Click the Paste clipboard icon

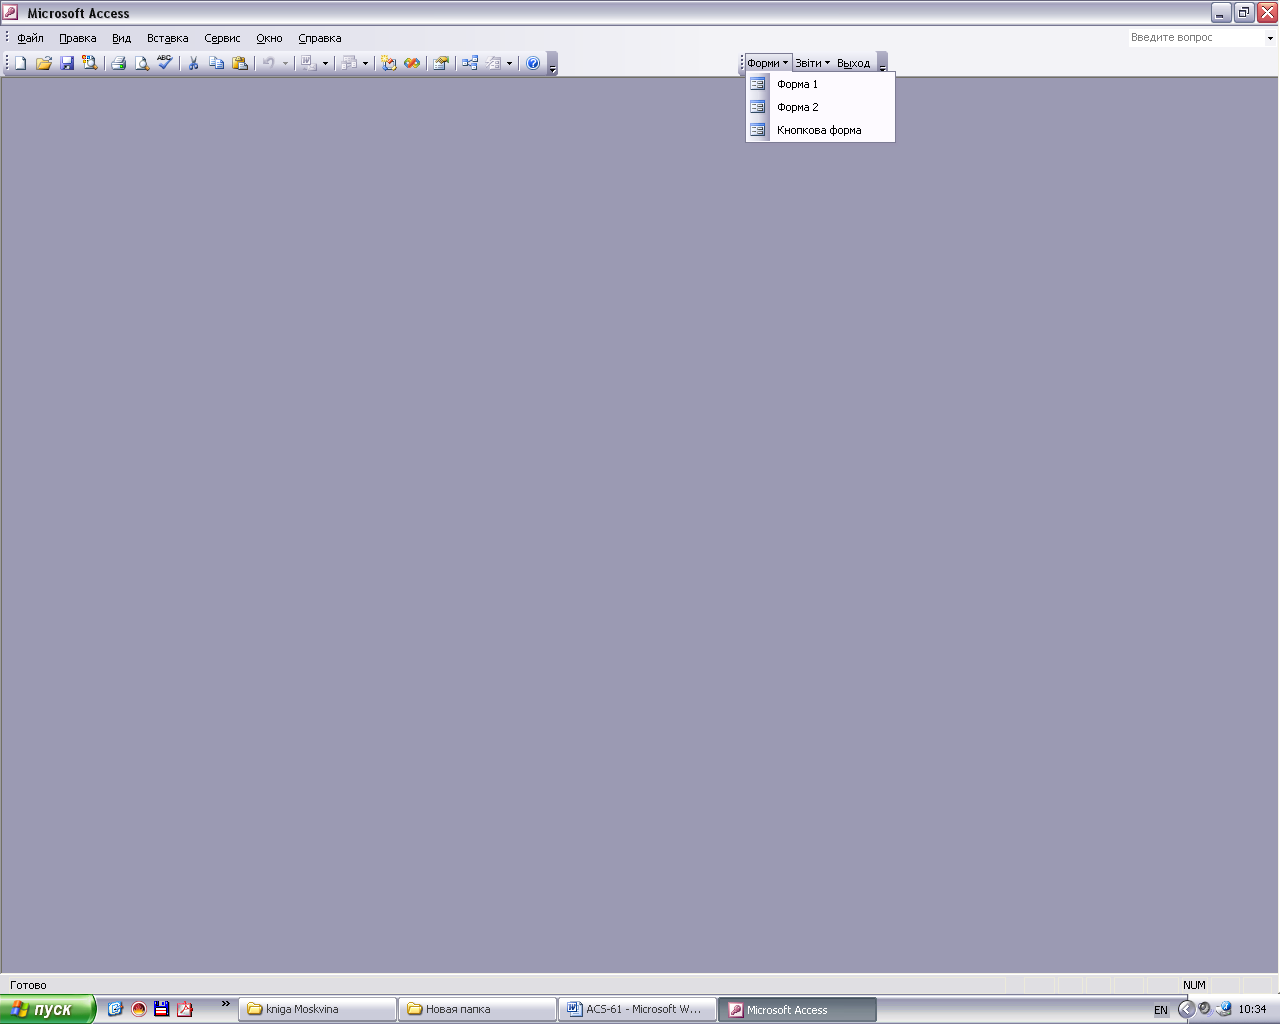[x=240, y=63]
